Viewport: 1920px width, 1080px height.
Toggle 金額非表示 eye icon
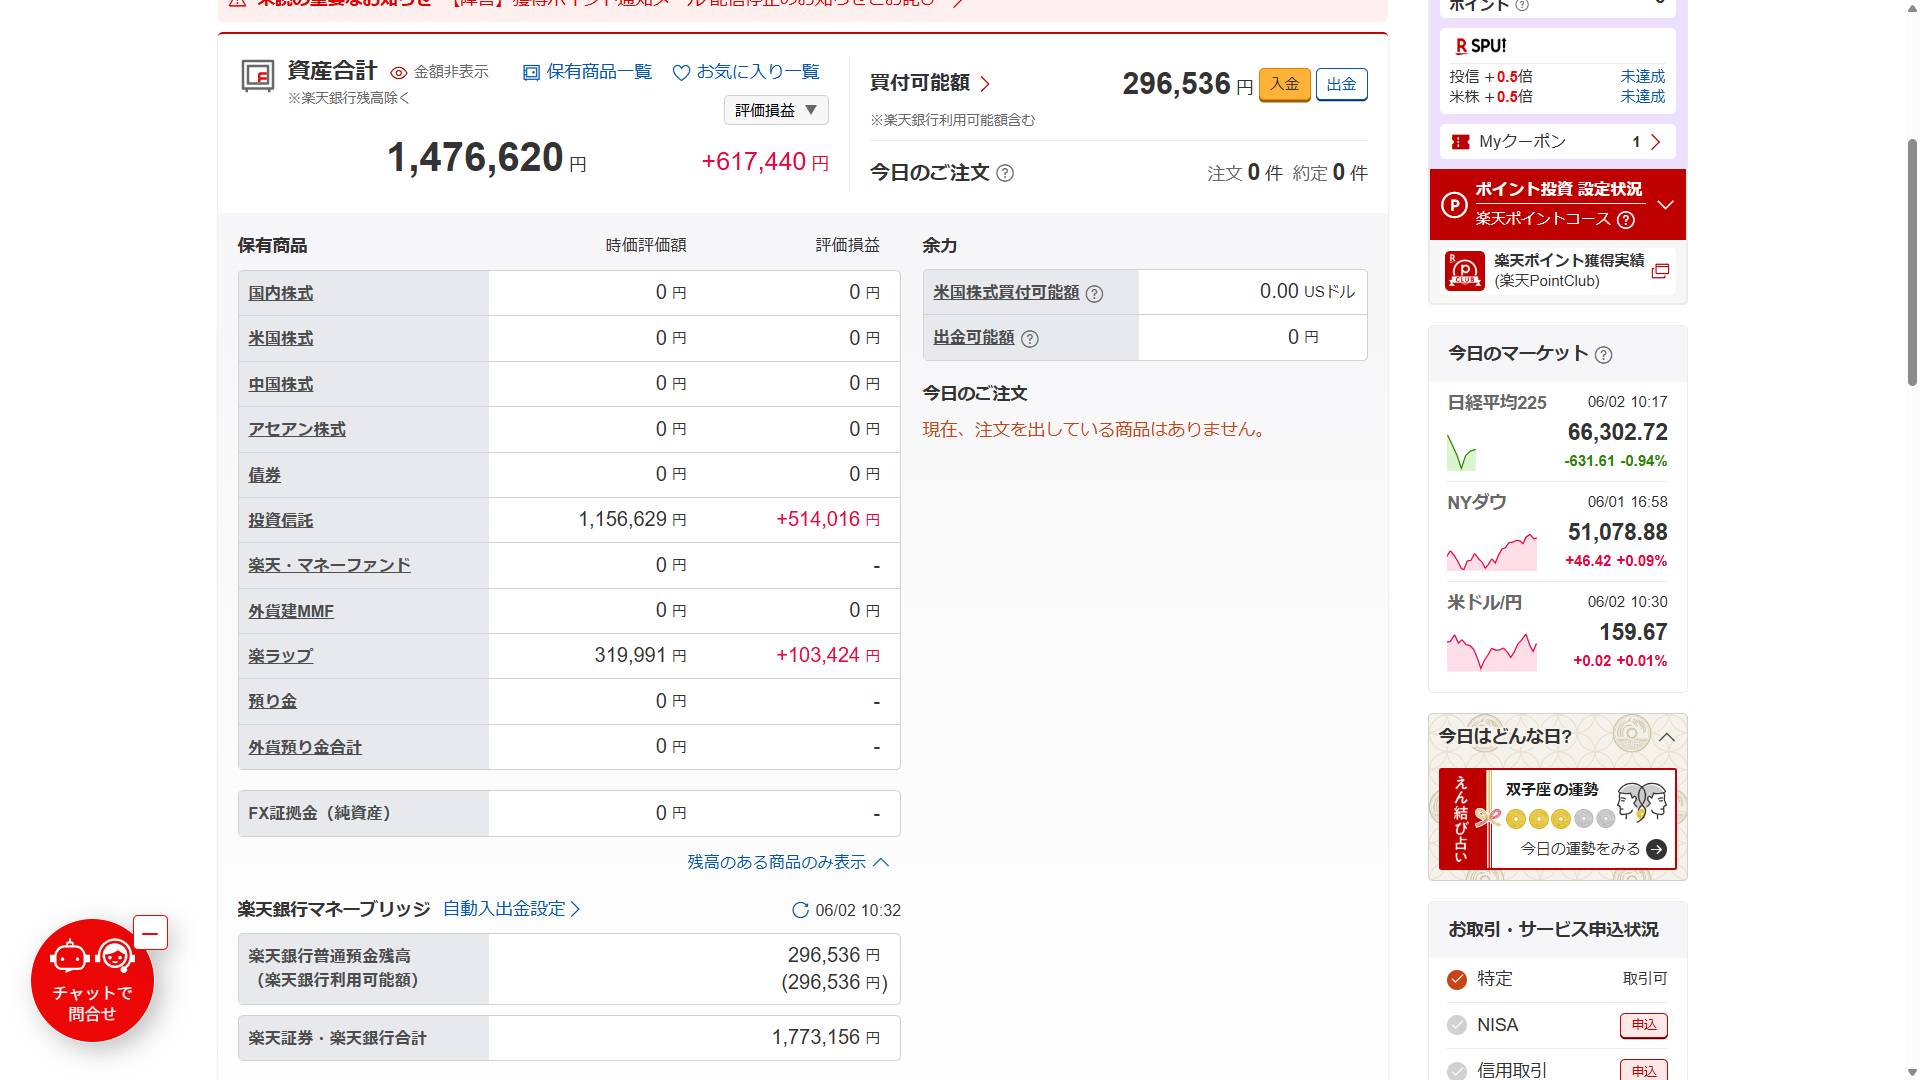click(398, 72)
